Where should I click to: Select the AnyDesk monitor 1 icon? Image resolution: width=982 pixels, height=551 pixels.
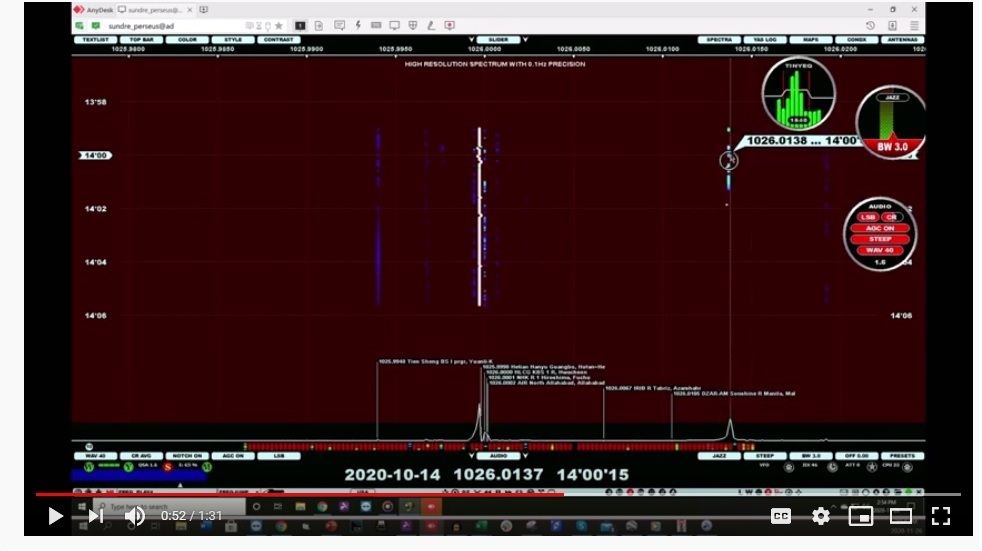[300, 26]
